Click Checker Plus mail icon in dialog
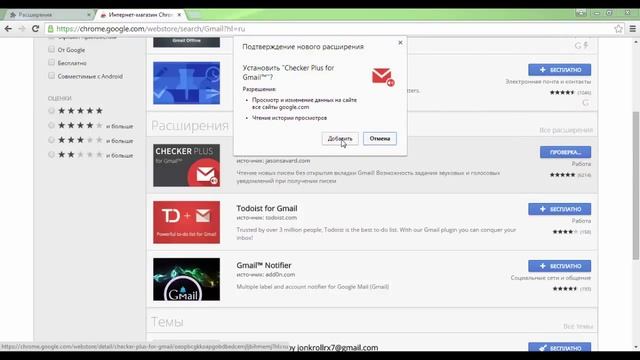The image size is (640, 360). point(383,77)
